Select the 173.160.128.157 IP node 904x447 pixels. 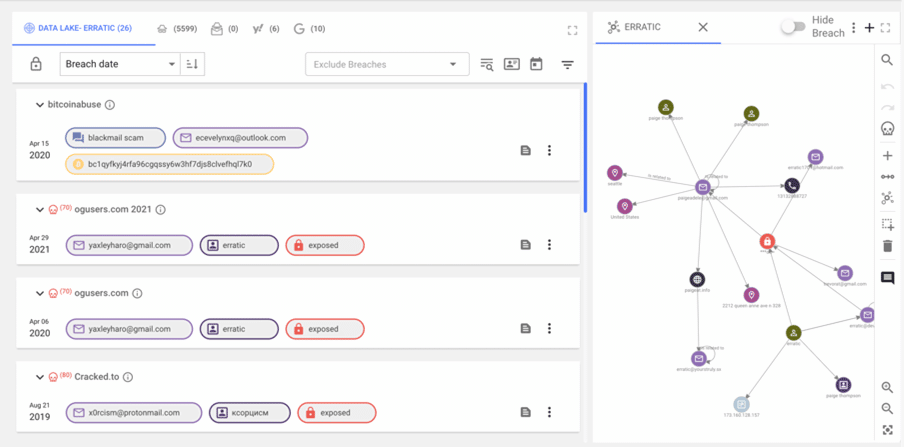pos(742,404)
